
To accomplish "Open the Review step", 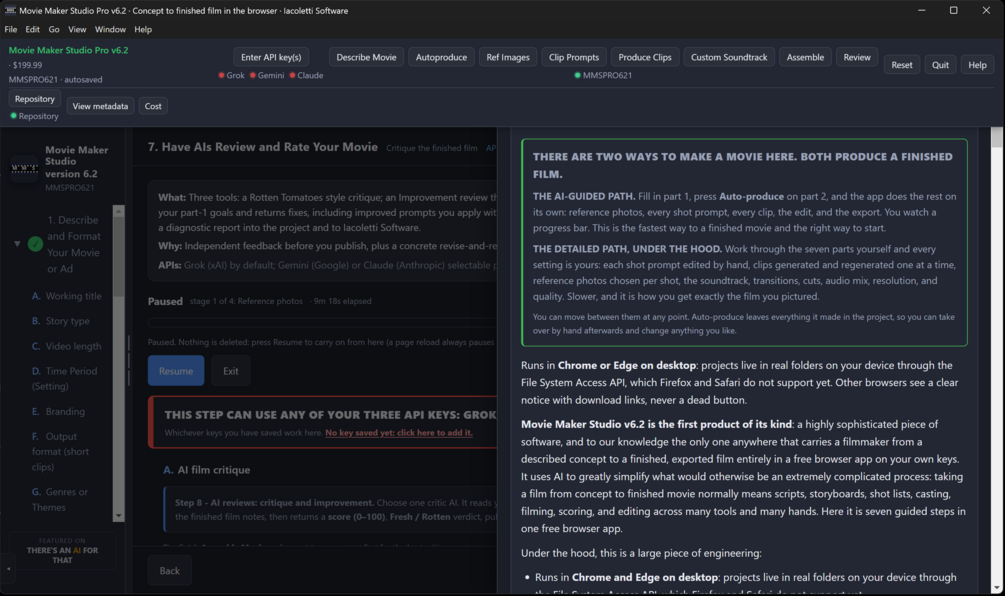I will click(857, 57).
